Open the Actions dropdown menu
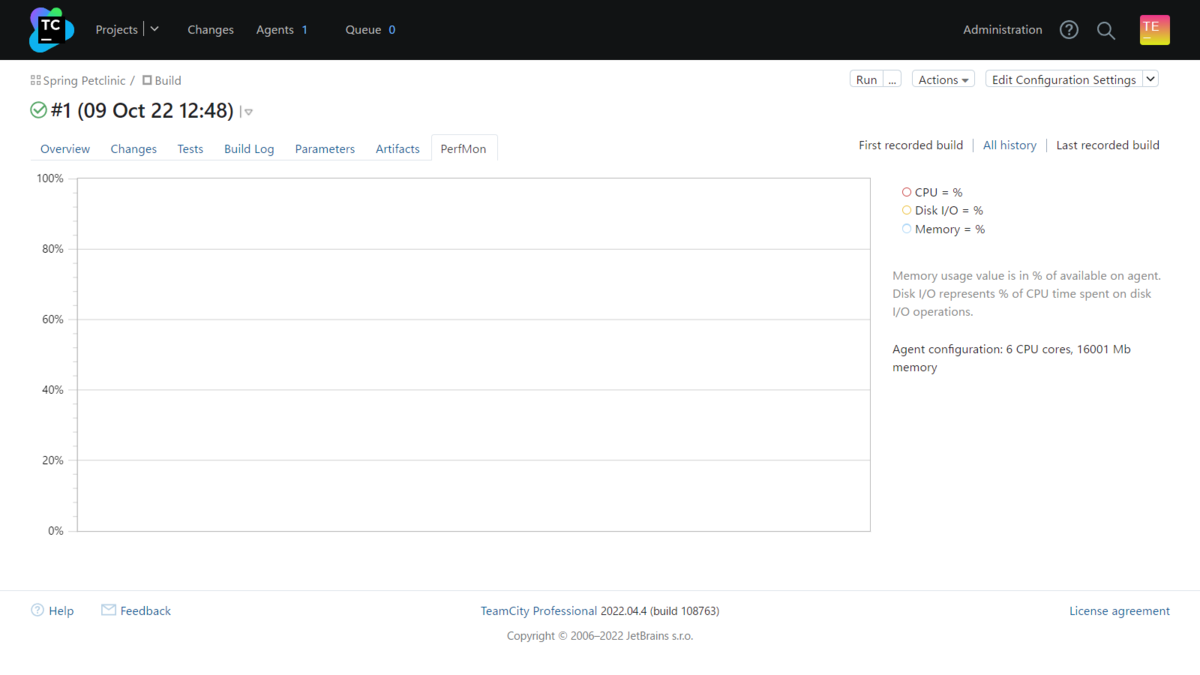Image resolution: width=1200 pixels, height=675 pixels. coord(943,80)
